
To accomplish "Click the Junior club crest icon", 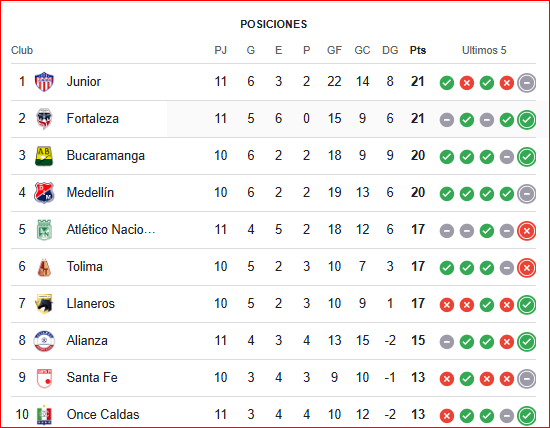I will (x=44, y=82).
